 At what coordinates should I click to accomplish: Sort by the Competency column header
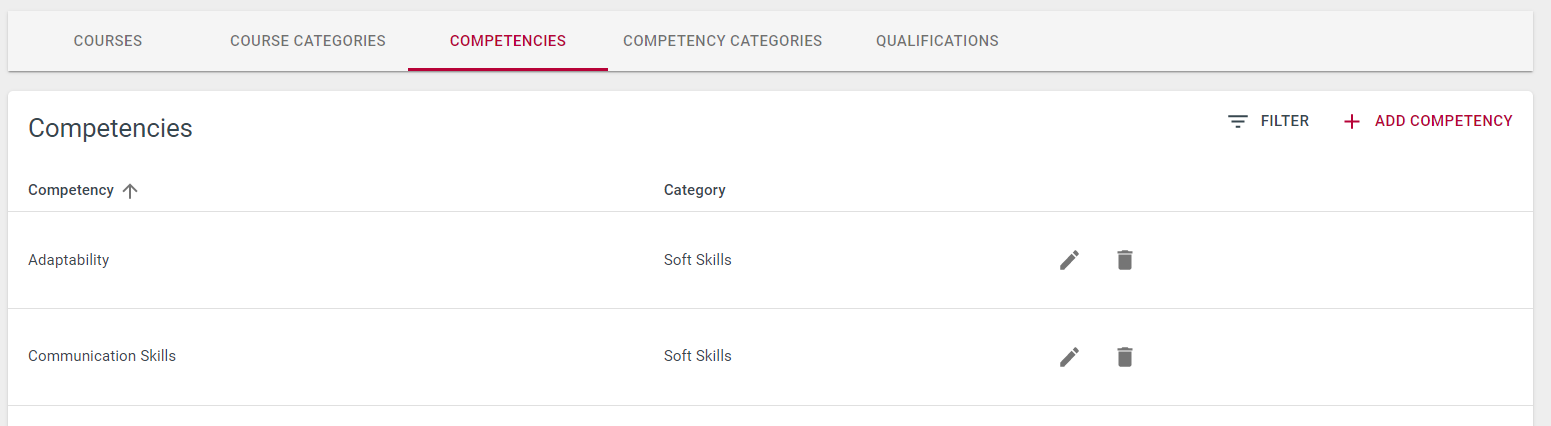71,190
